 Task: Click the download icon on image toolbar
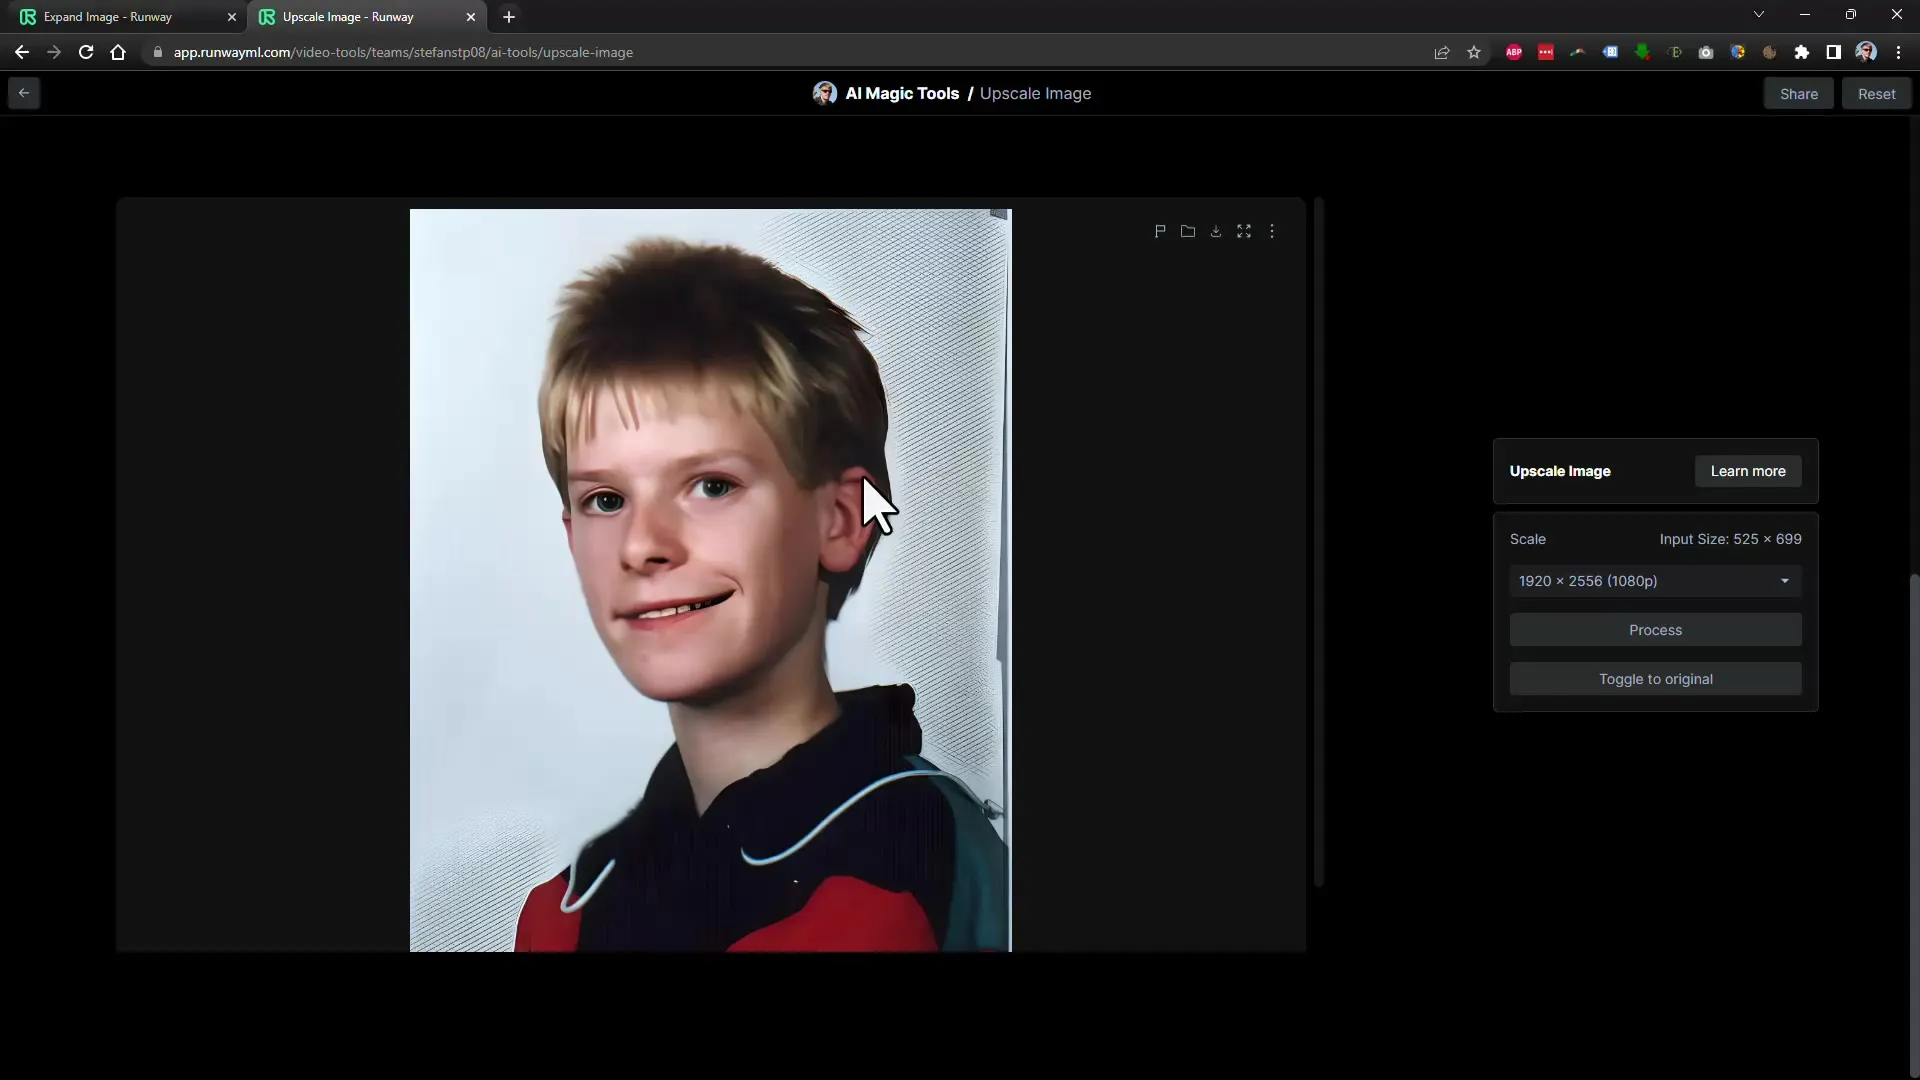point(1216,231)
